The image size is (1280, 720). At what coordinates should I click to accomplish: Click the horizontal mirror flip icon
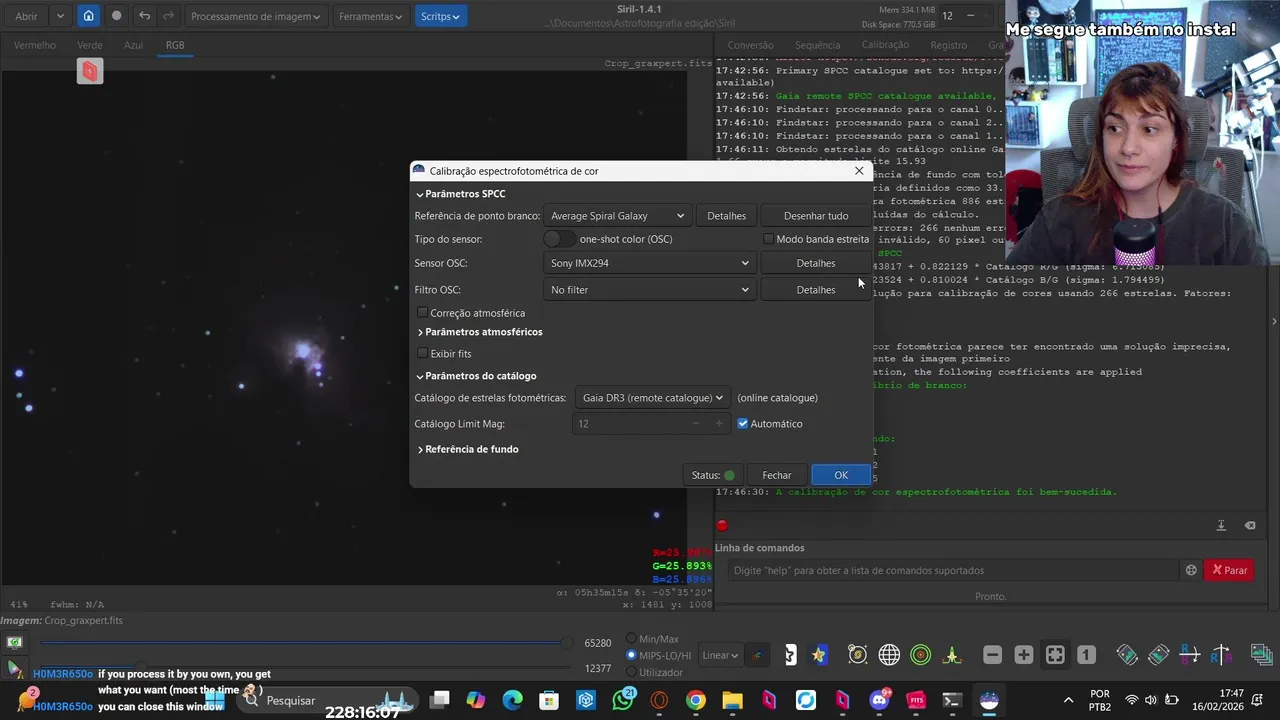point(1190,655)
